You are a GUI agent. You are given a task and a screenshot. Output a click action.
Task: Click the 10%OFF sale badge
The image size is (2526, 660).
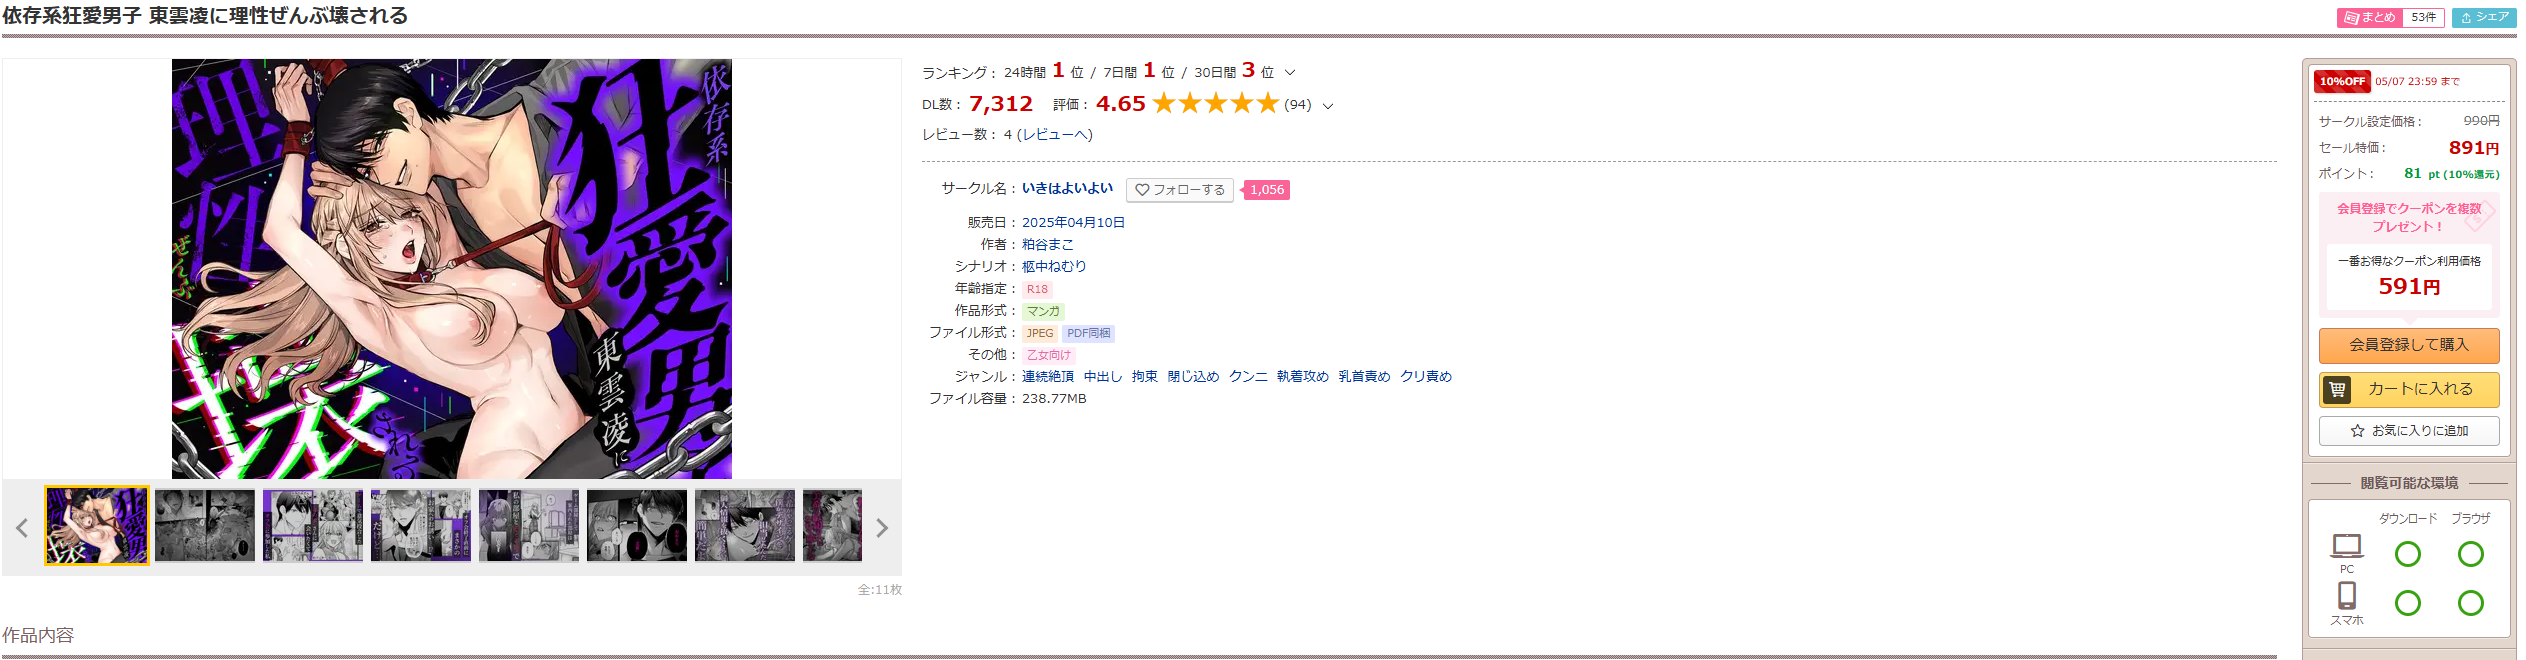tap(2342, 82)
